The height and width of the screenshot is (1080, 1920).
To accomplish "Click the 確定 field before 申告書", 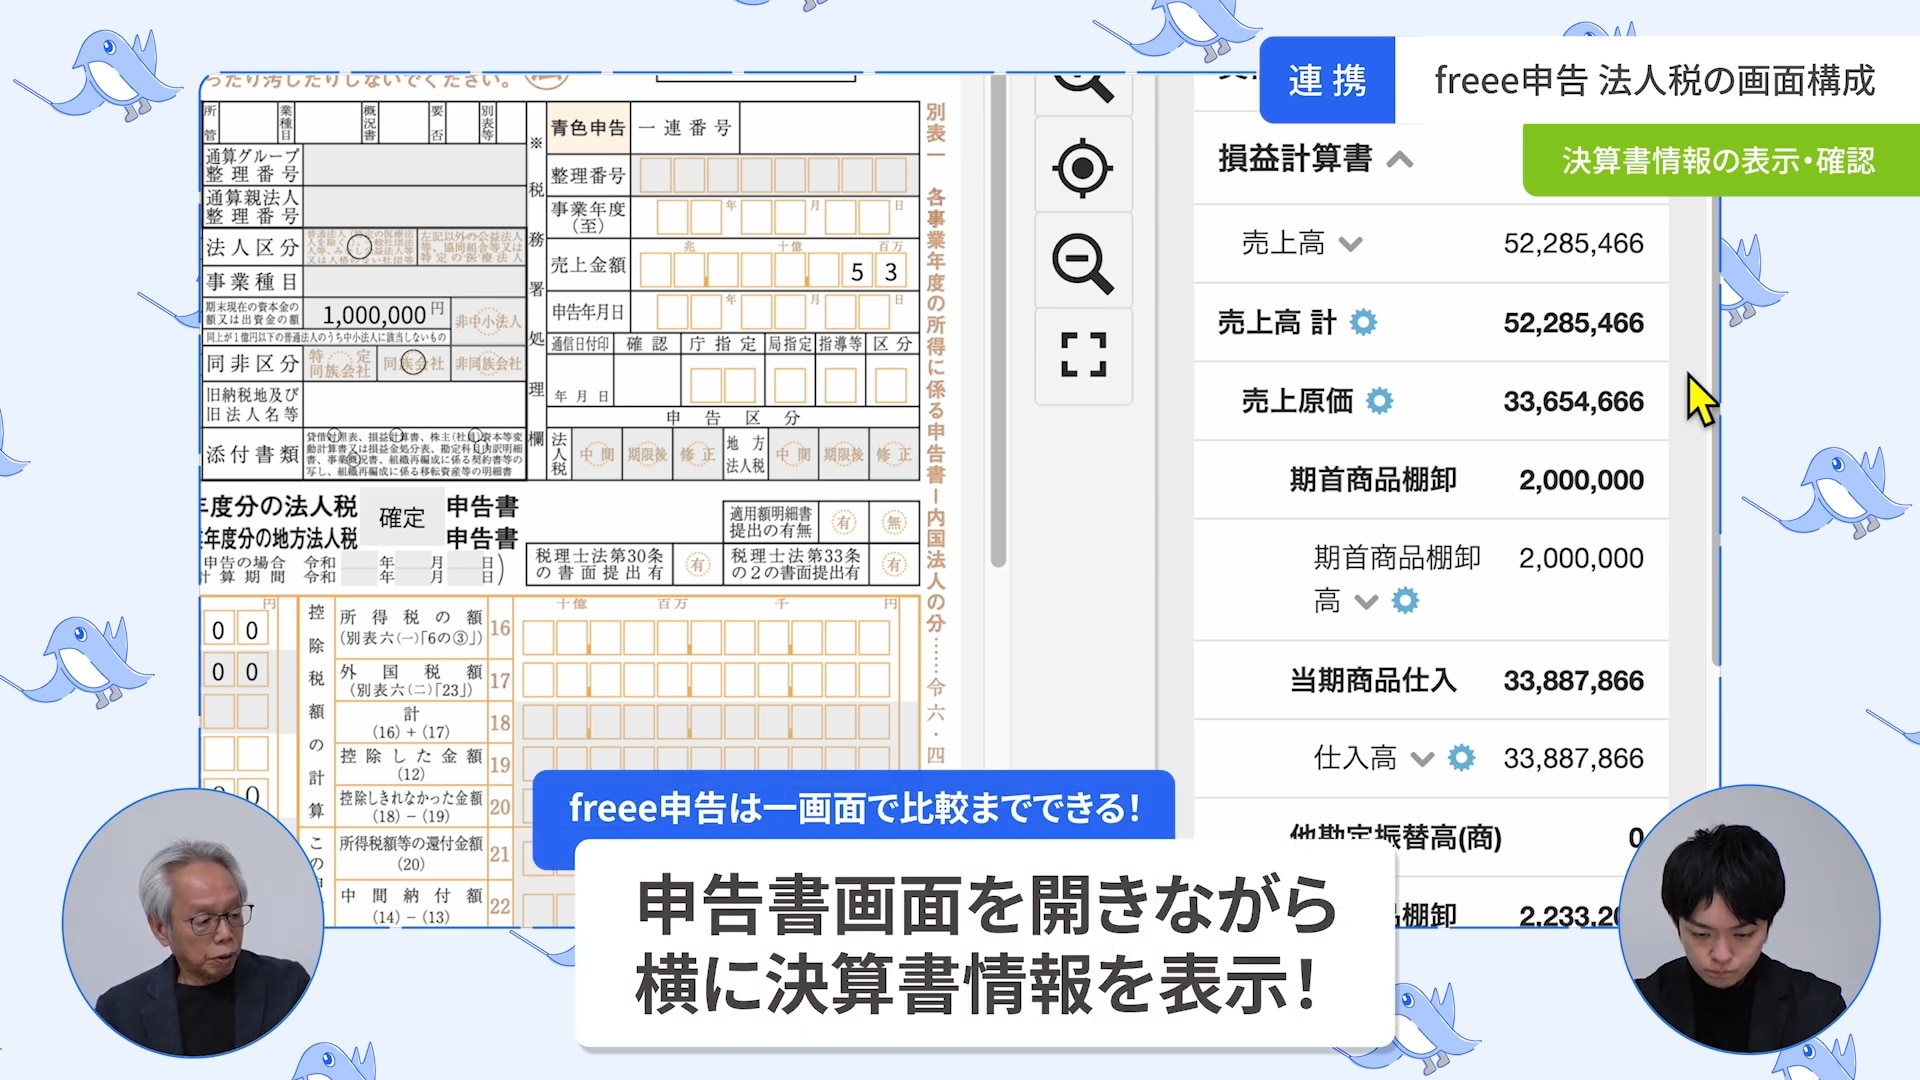I will click(402, 518).
